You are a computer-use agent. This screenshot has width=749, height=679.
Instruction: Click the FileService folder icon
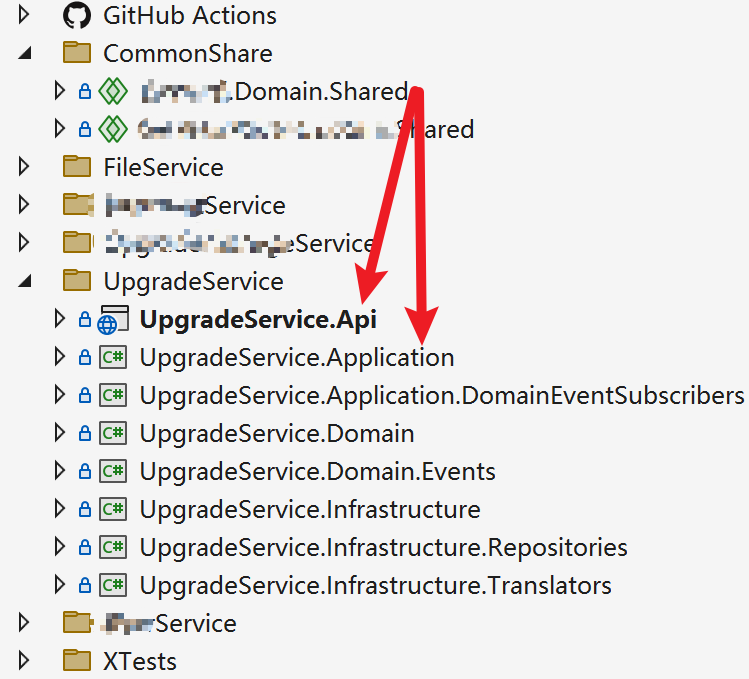[x=76, y=167]
